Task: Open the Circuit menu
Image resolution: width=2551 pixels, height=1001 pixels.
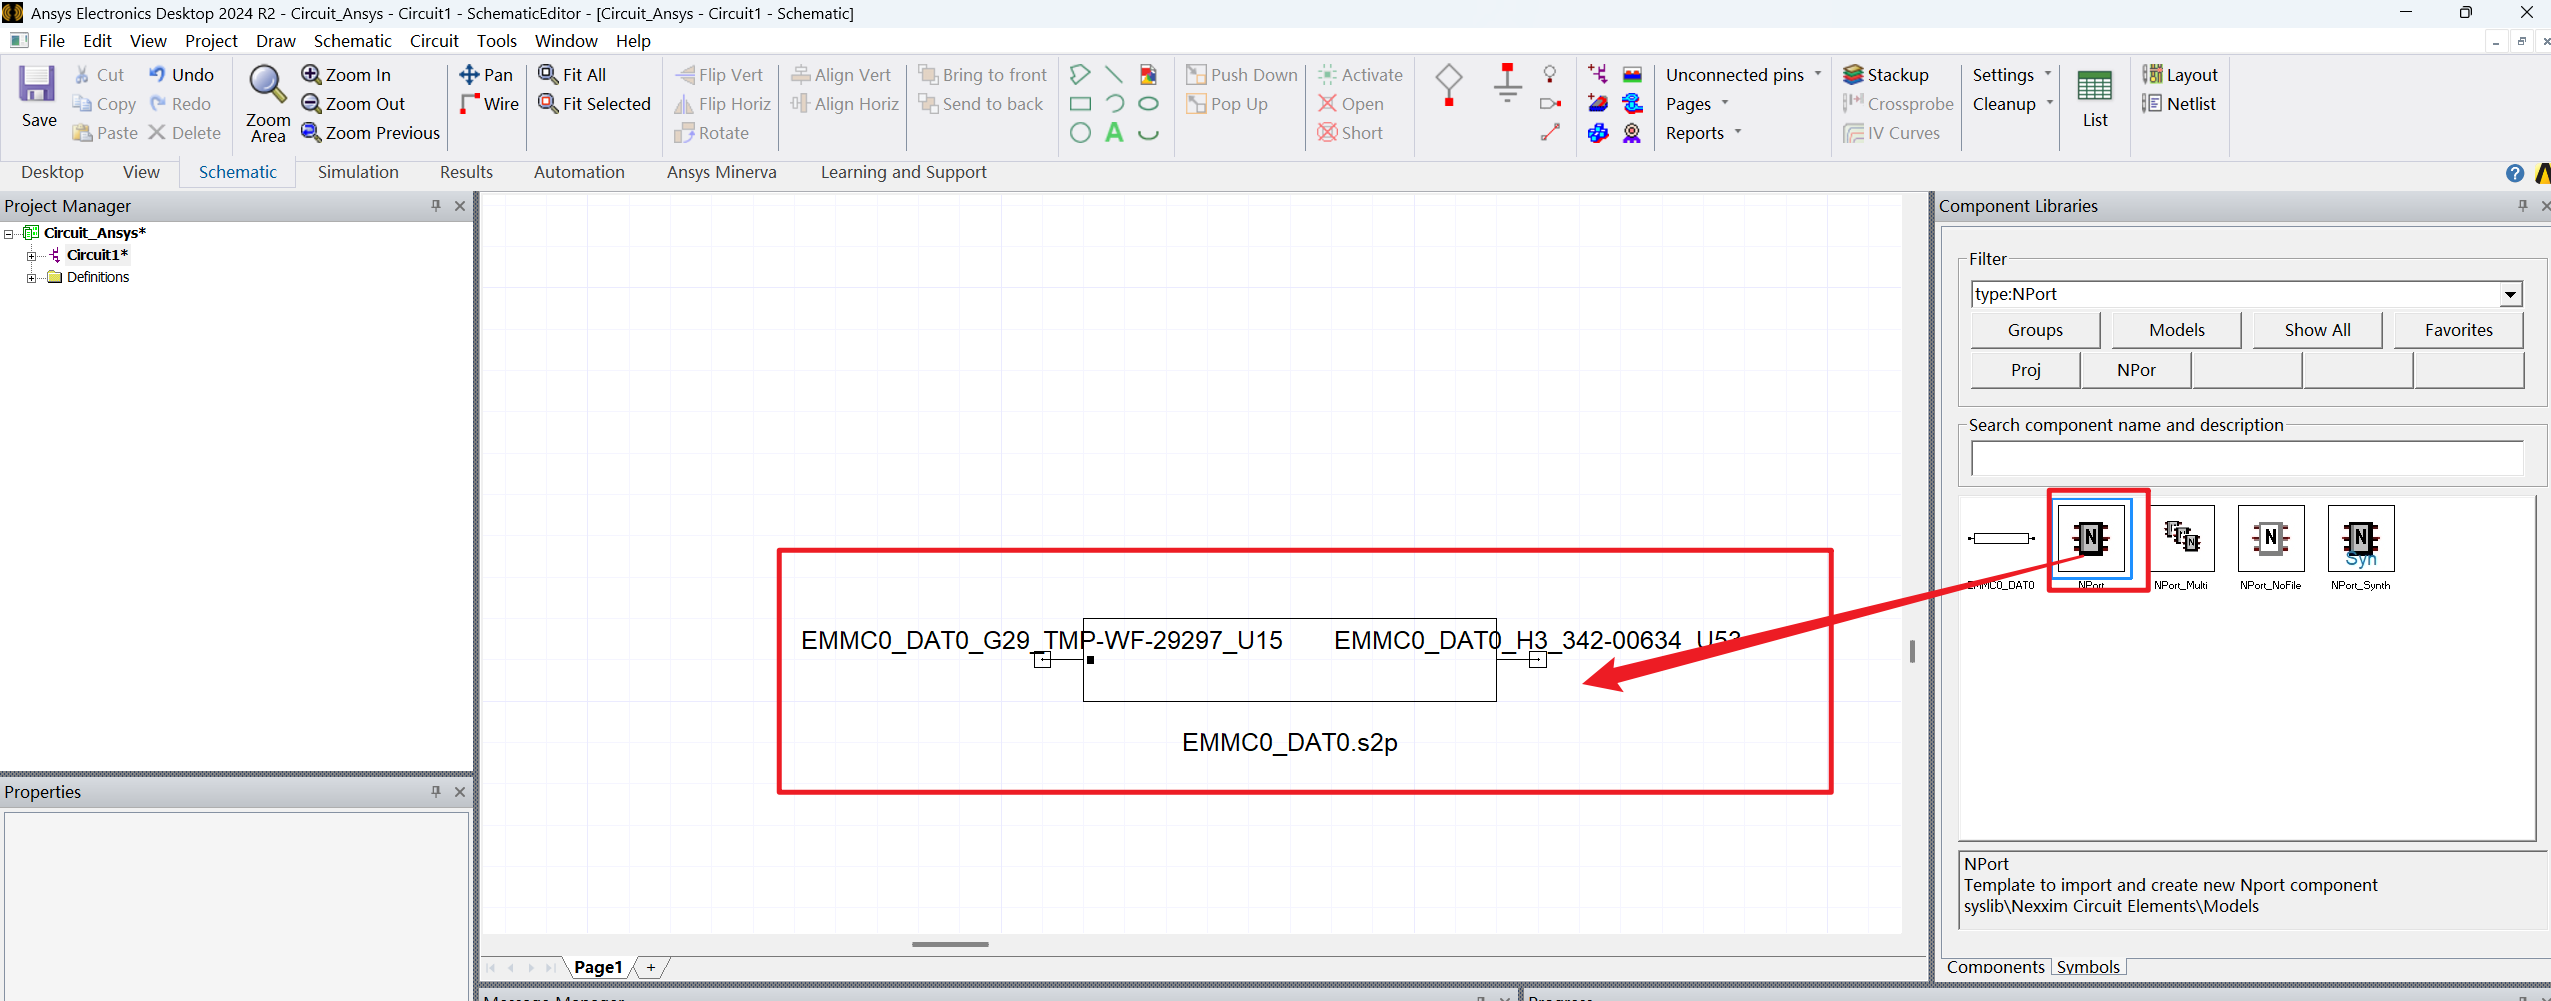Action: (x=434, y=41)
